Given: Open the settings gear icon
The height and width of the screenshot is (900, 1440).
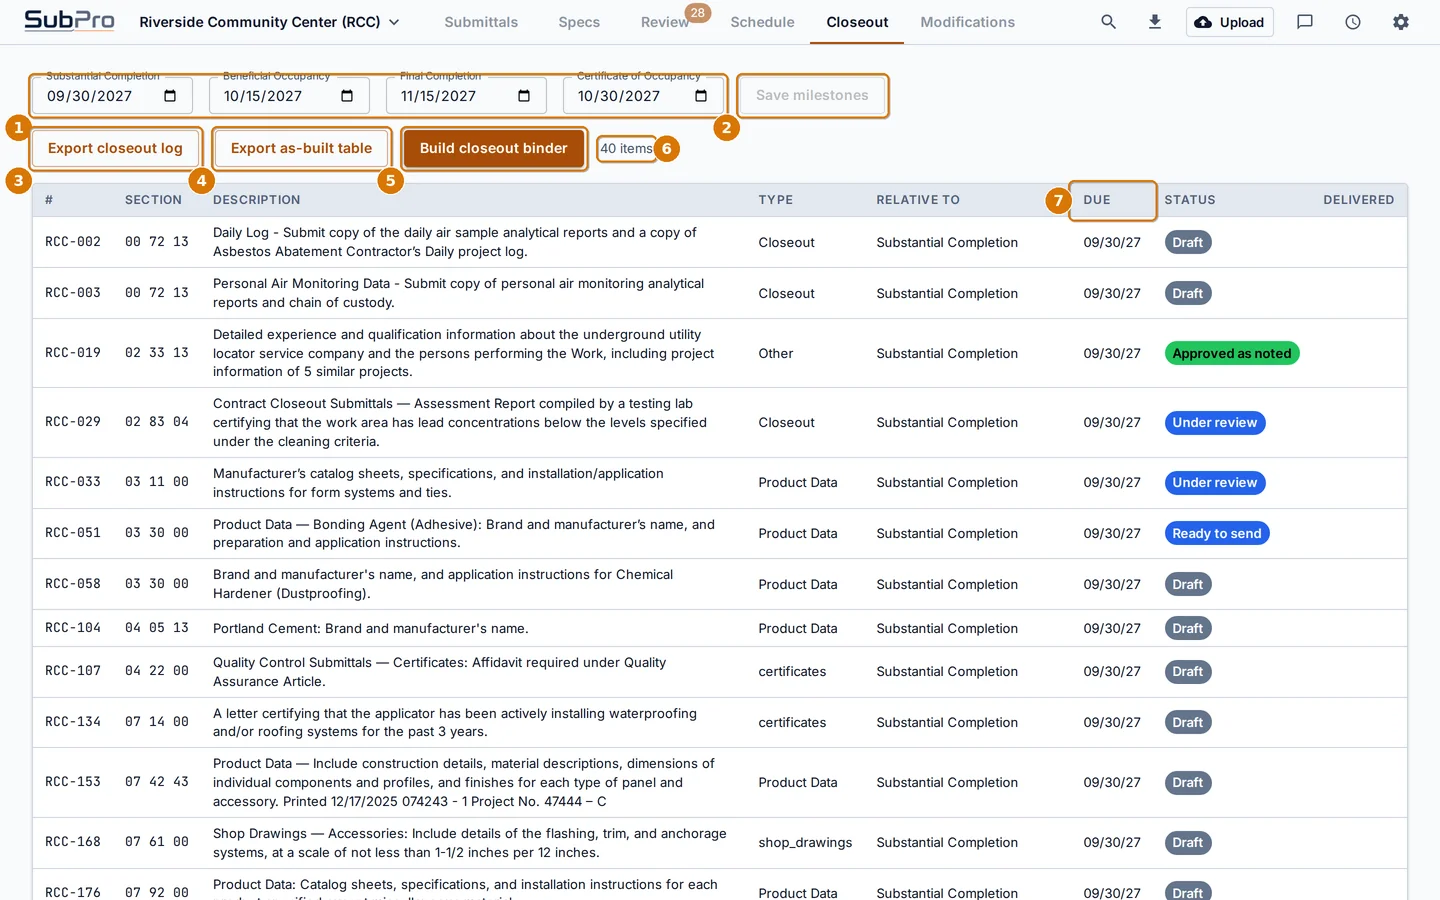Looking at the screenshot, I should [x=1401, y=22].
